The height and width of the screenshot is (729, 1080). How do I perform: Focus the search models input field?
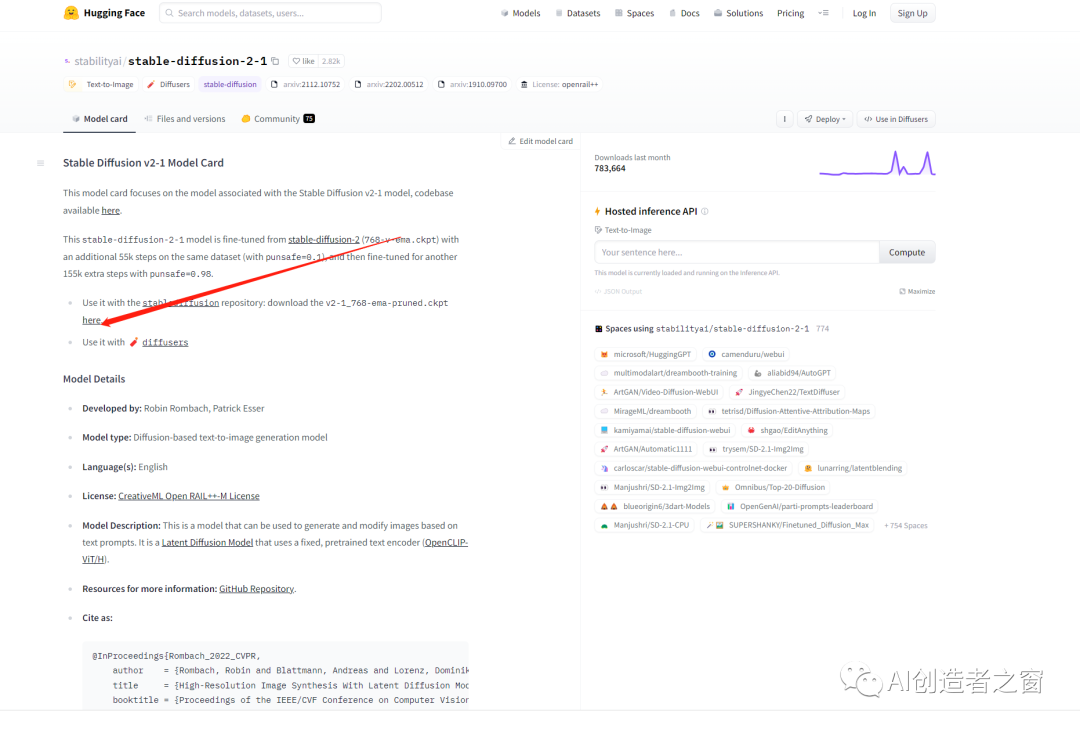pos(270,13)
